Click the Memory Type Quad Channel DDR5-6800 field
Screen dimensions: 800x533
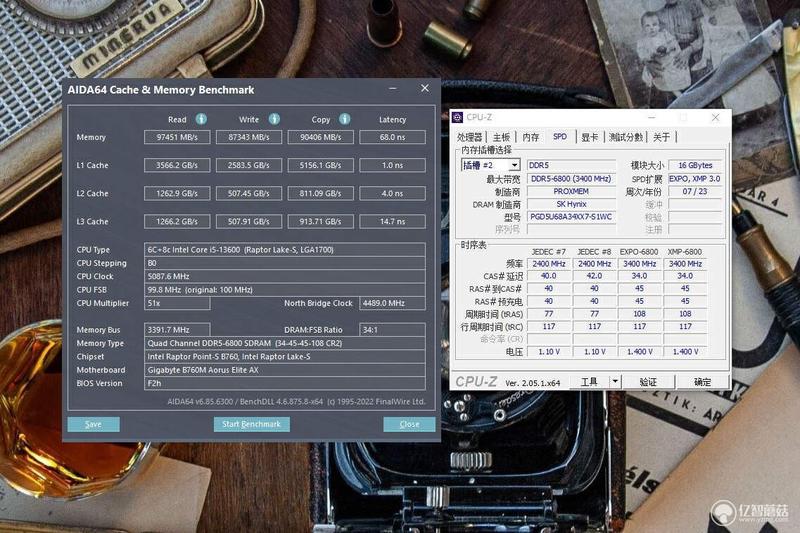point(285,343)
